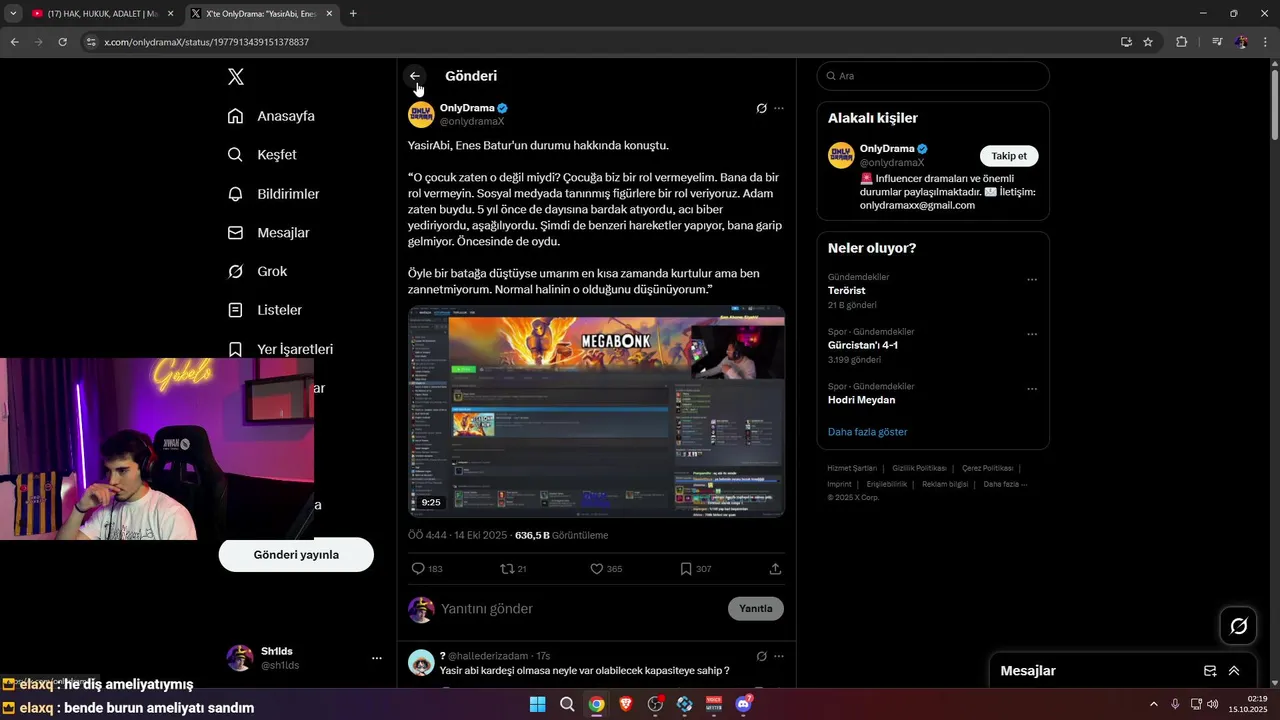Open more options for Terörist trend

coord(1032,280)
